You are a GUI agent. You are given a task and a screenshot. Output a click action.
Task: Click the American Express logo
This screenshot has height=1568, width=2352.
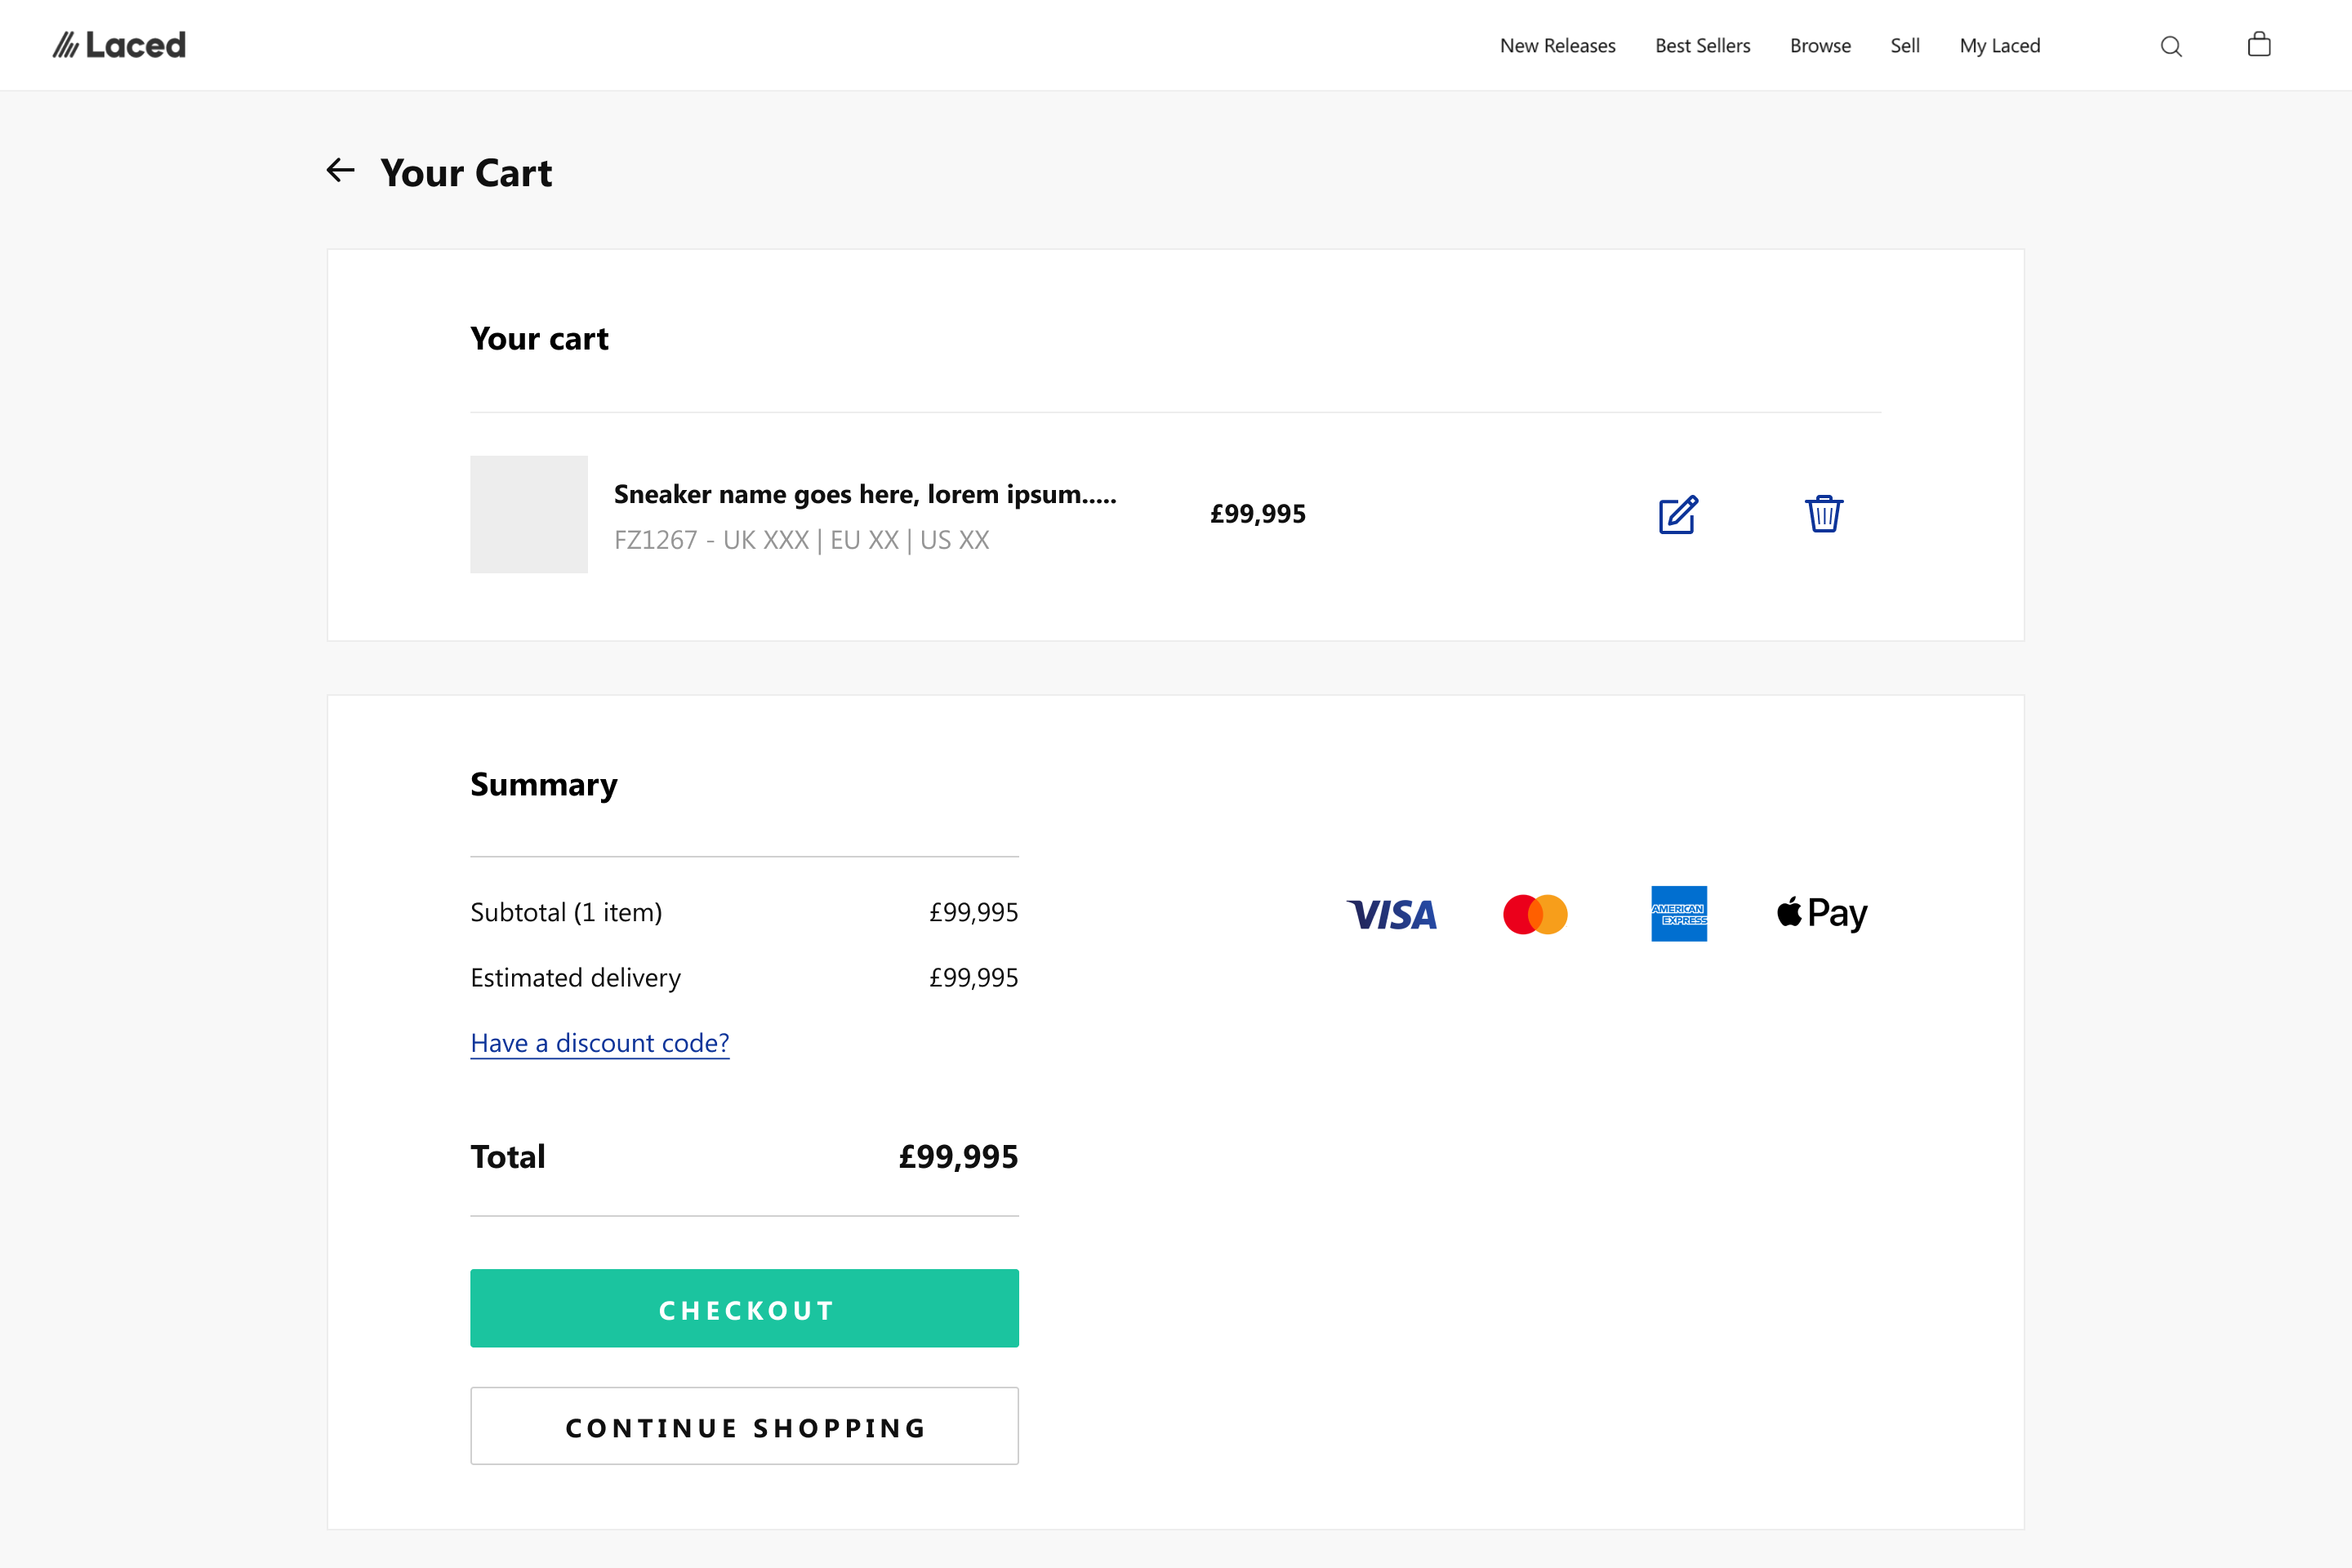pyautogui.click(x=1679, y=913)
